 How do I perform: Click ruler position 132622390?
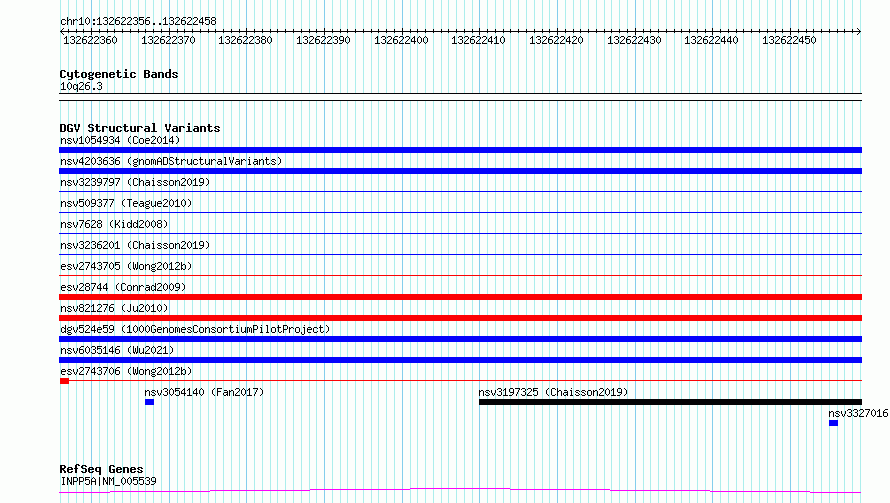(323, 40)
